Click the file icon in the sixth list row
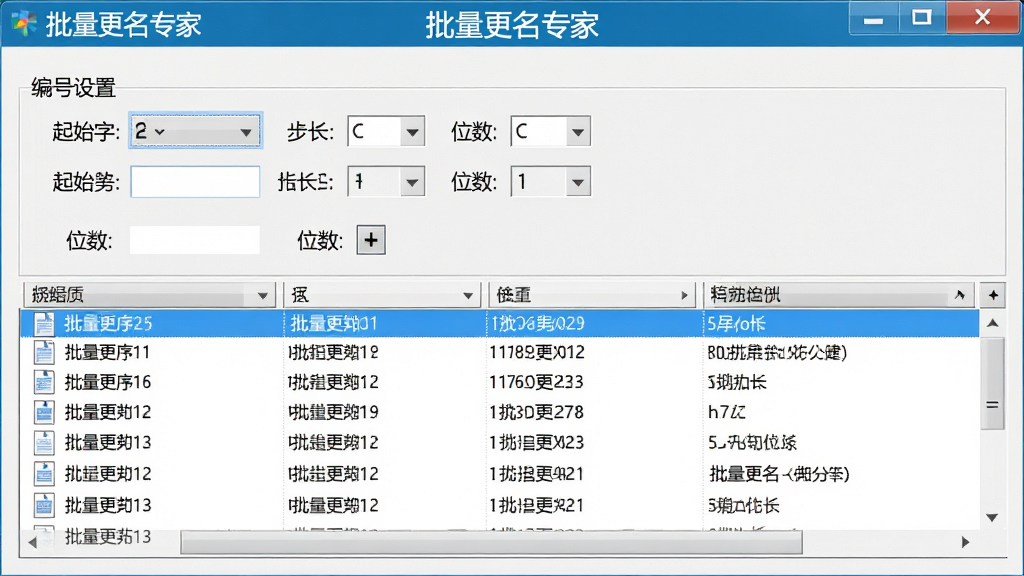 44,473
